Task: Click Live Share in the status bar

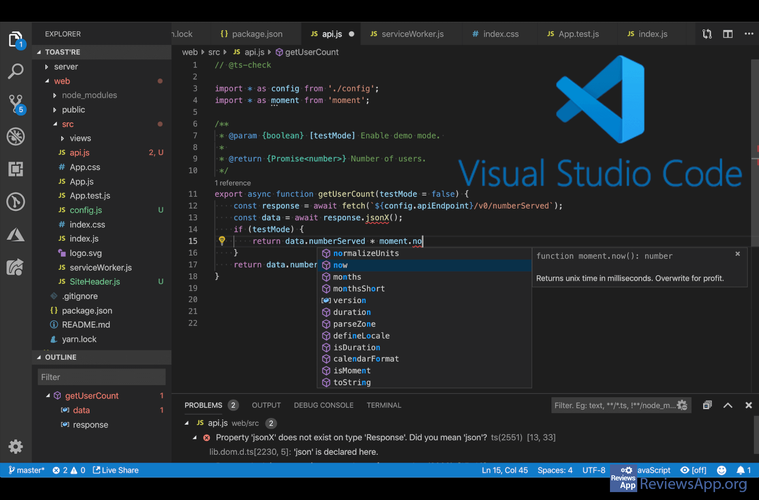Action: (115, 470)
